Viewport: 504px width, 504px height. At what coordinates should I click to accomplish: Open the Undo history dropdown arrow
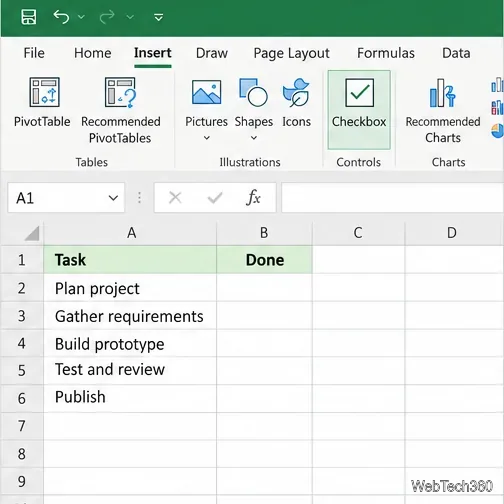(81, 17)
